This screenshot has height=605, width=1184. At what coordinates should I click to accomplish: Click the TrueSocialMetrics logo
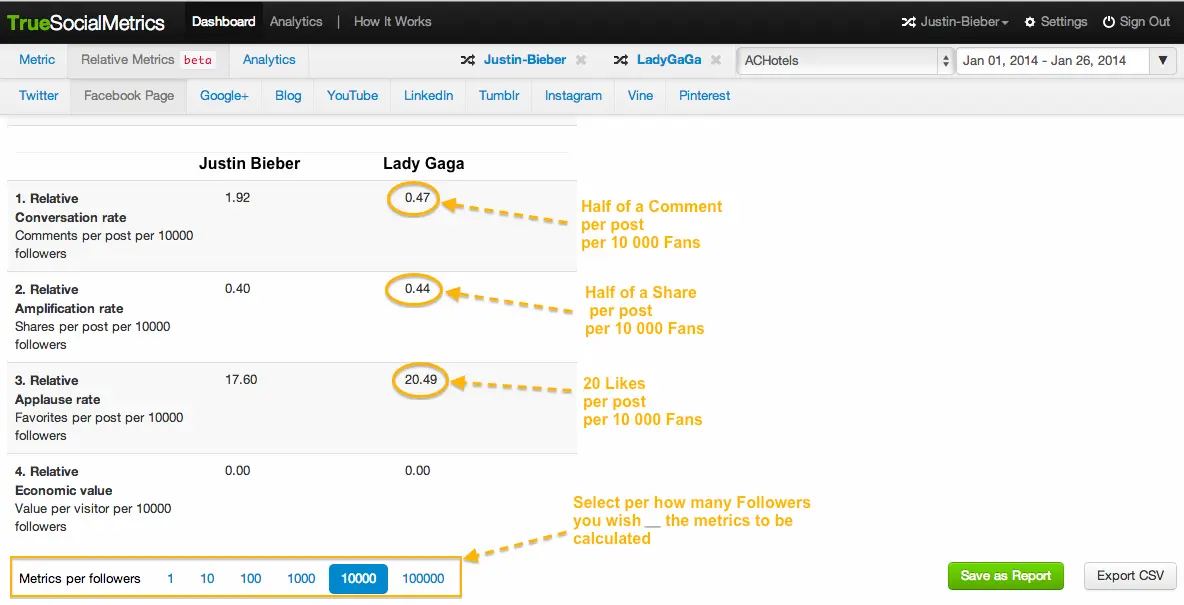coord(86,22)
